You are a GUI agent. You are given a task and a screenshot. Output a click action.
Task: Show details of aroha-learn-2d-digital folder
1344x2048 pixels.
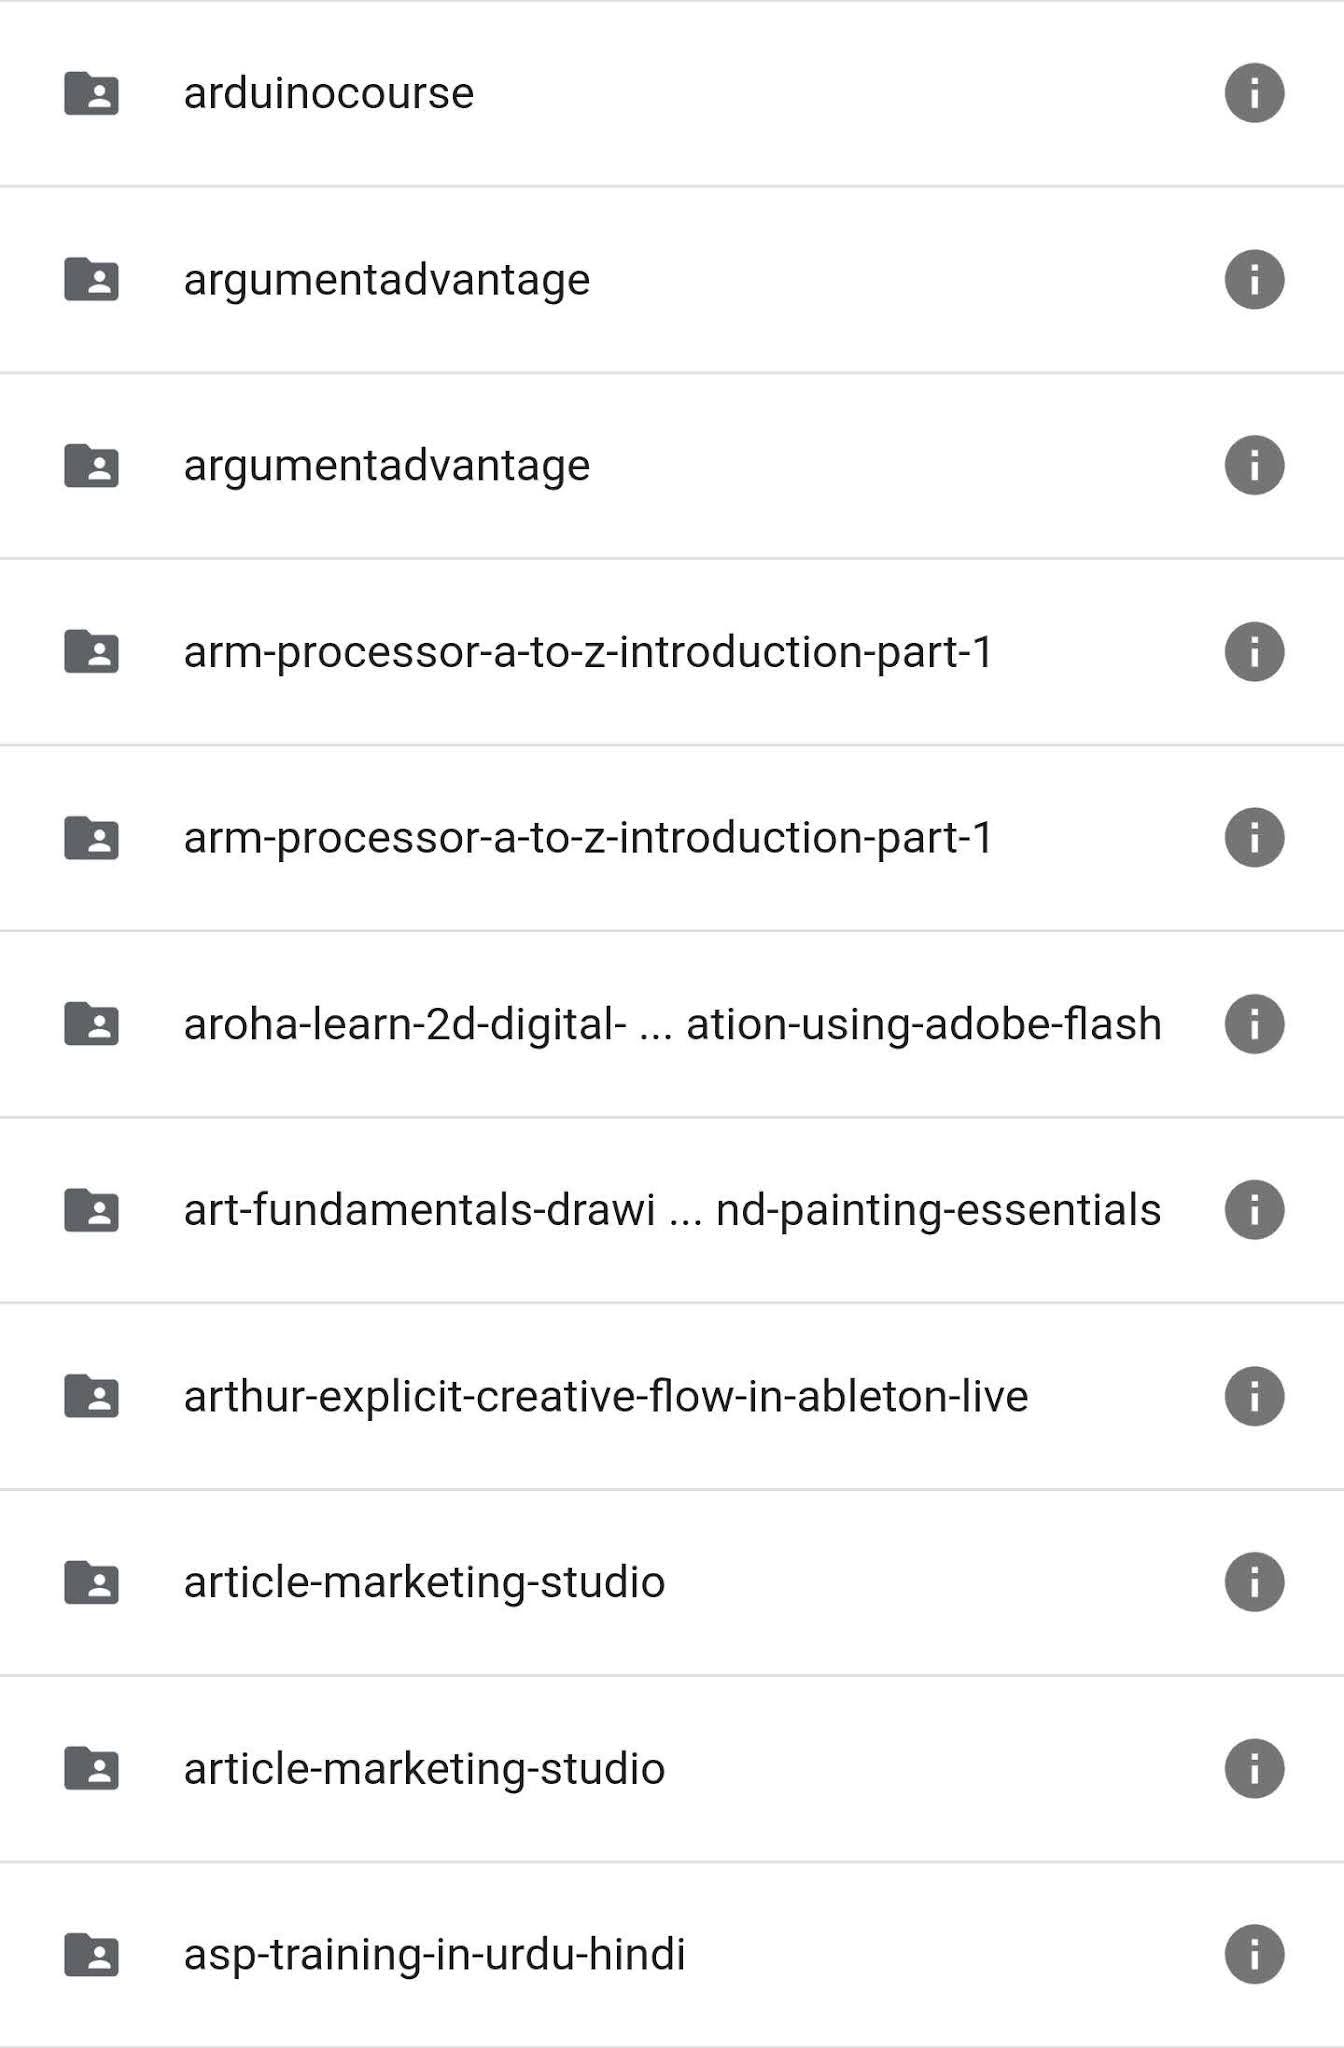click(1254, 1024)
